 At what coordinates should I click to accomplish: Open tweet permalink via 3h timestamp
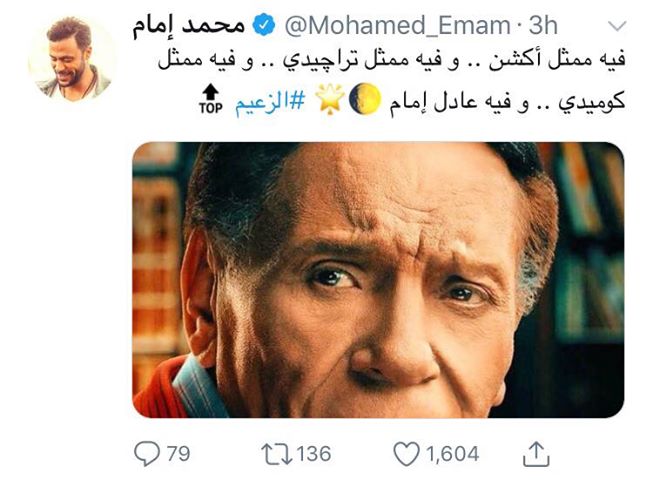coord(543,25)
